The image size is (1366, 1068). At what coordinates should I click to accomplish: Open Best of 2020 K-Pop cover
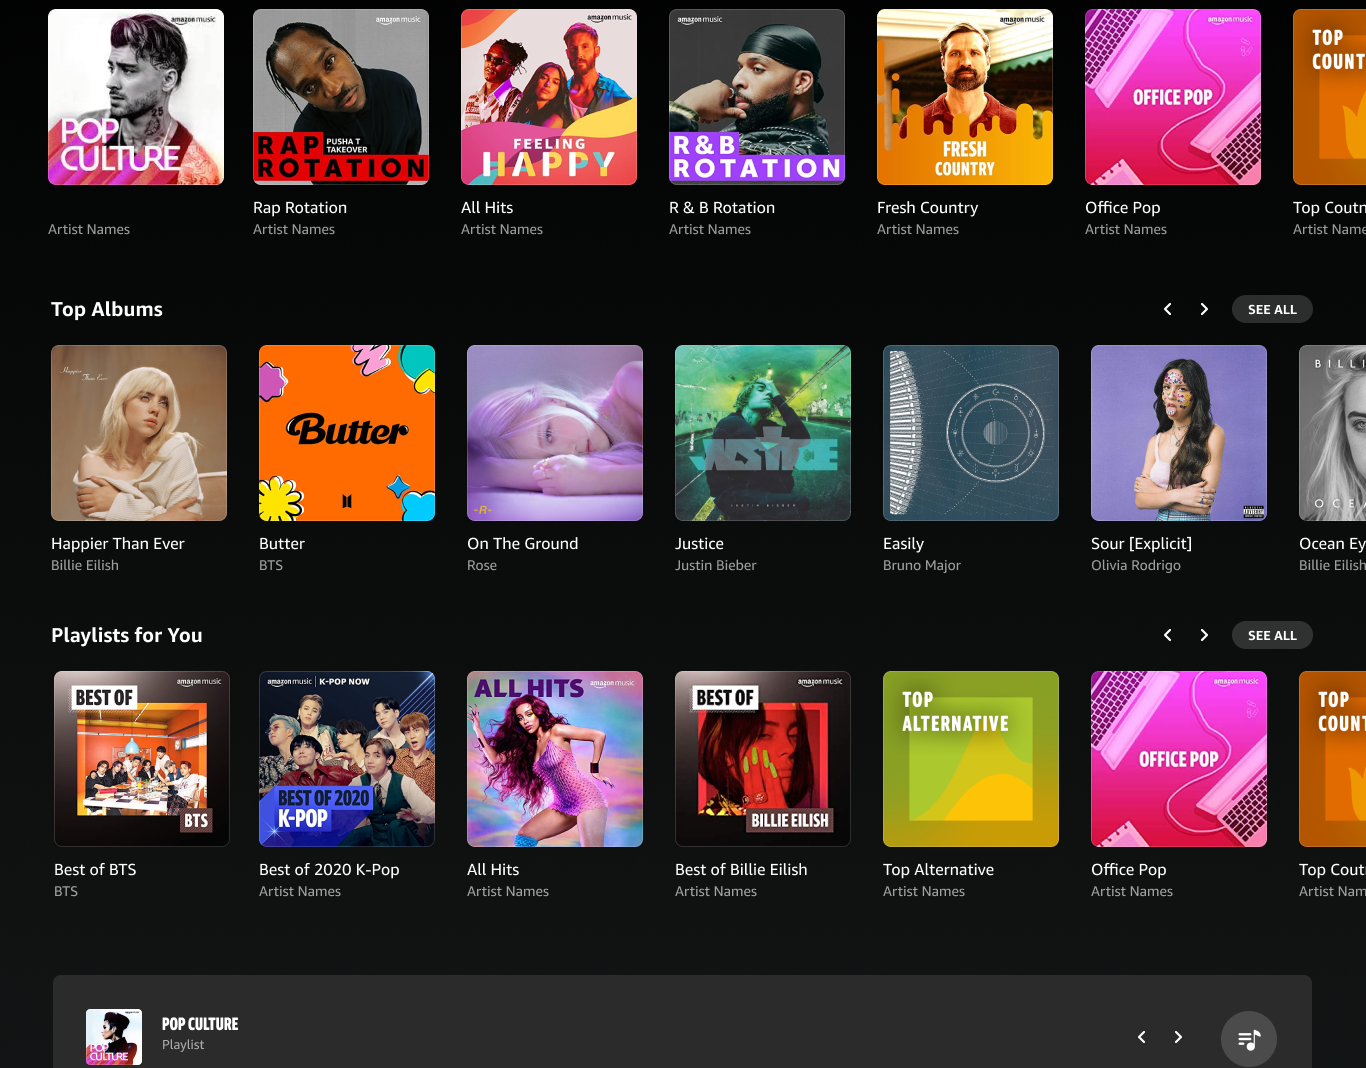coord(347,759)
